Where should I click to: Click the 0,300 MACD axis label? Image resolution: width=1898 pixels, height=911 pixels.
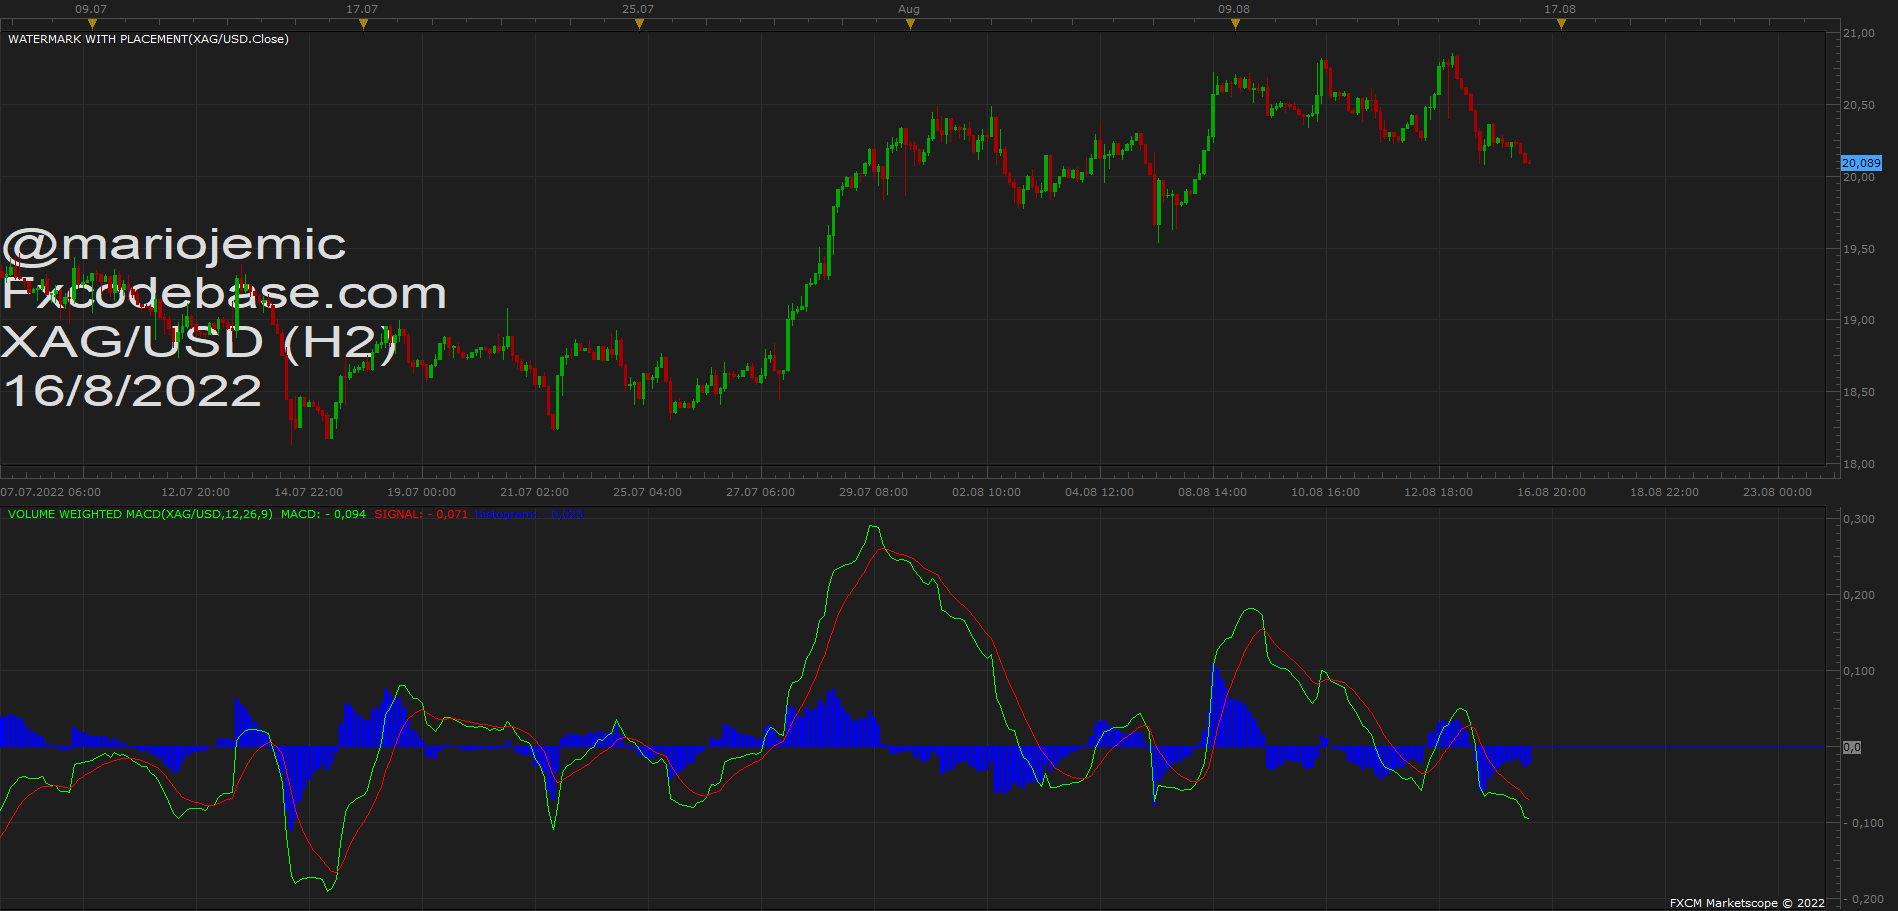pyautogui.click(x=1859, y=519)
